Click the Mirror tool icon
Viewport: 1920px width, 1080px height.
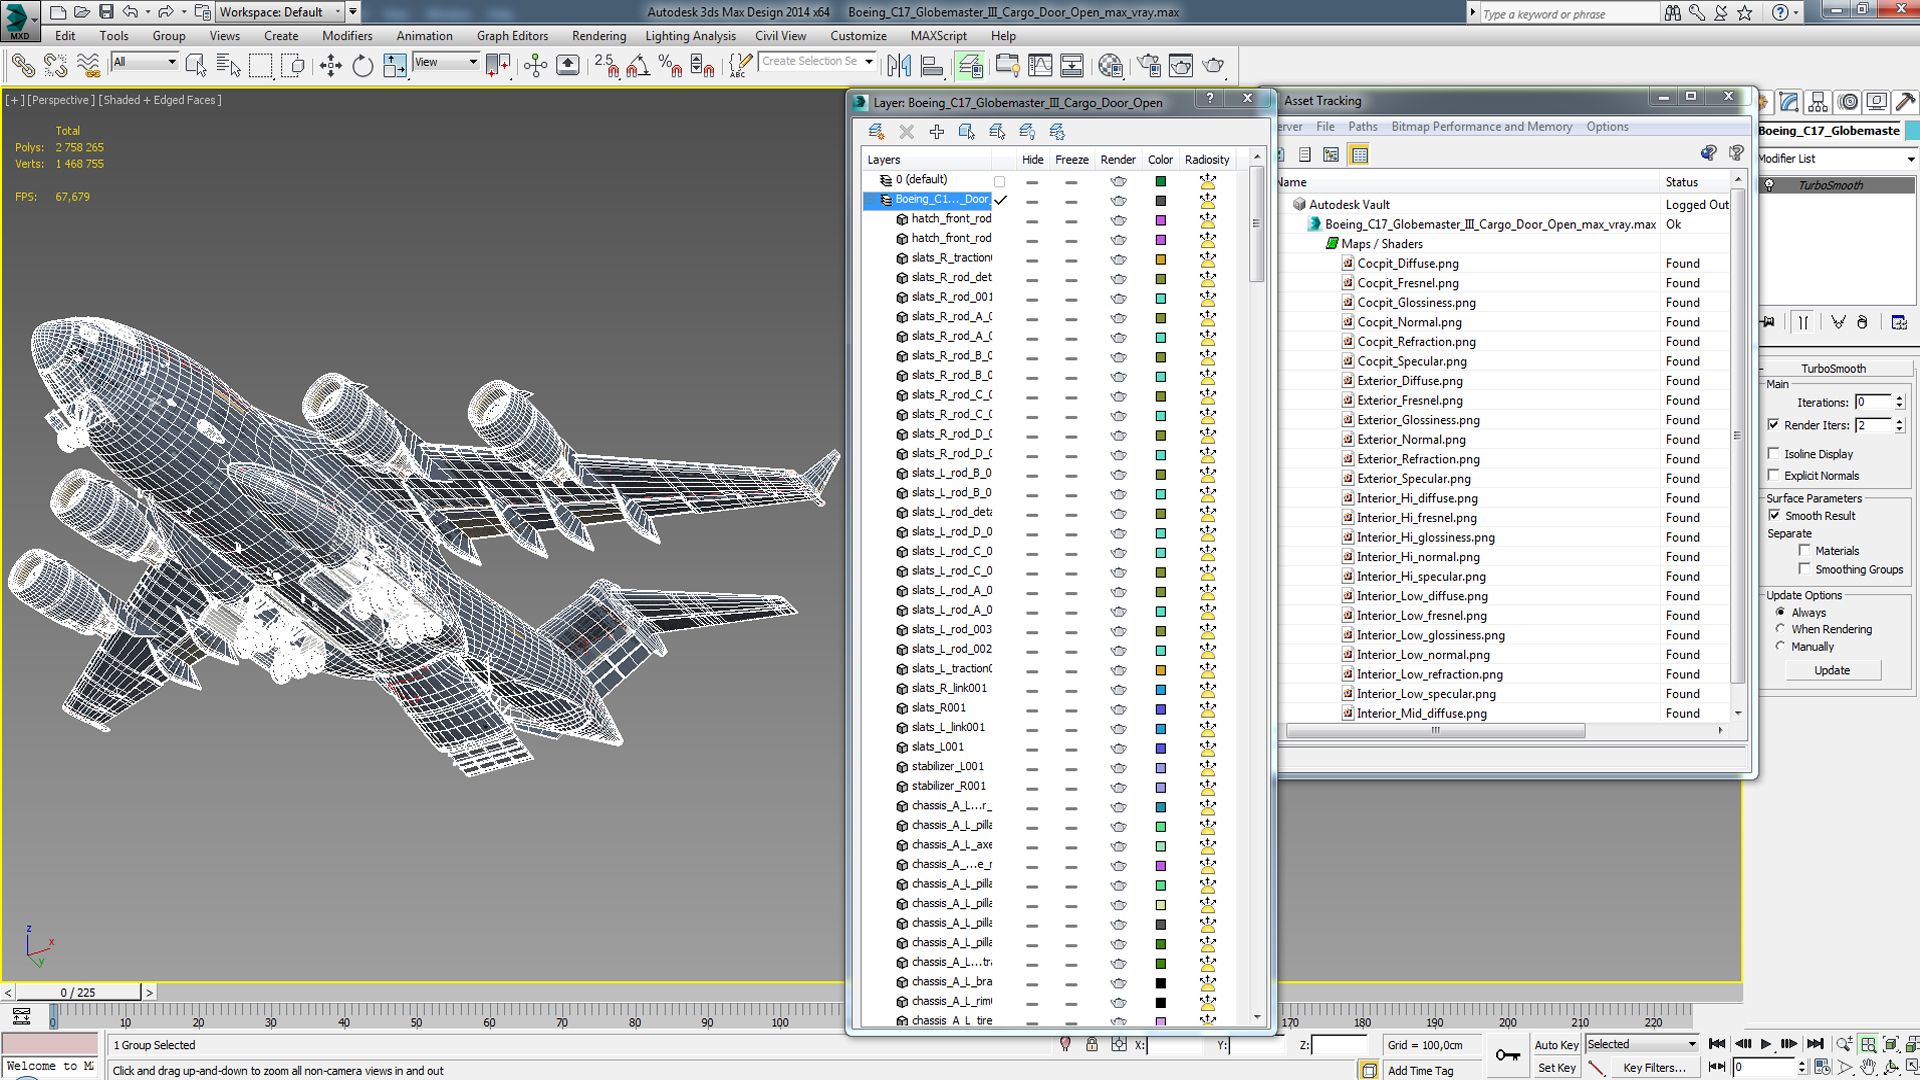click(899, 66)
